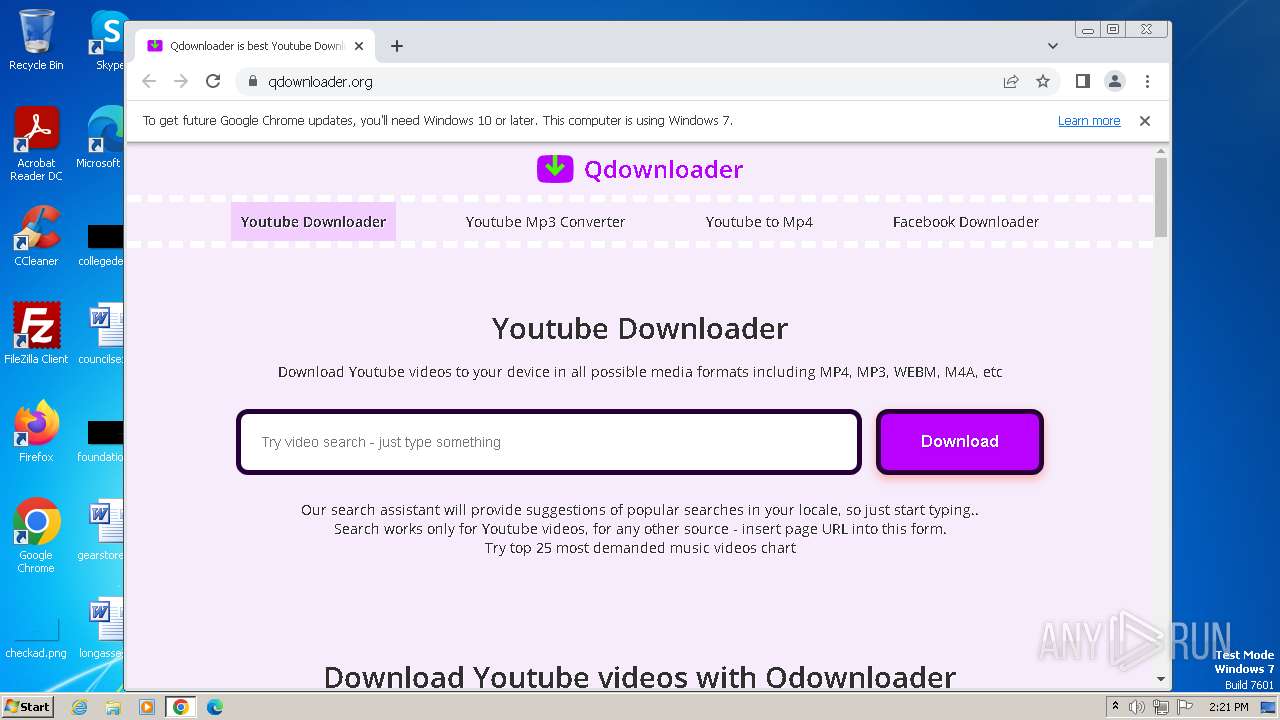Select the CCleaner desktop icon
Screen dimensions: 1280x720
pyautogui.click(x=36, y=236)
